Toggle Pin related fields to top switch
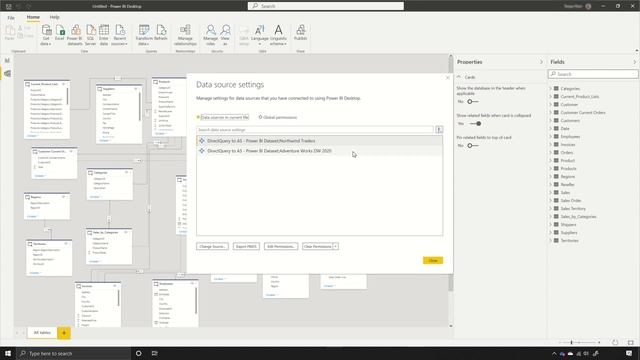This screenshot has width=640, height=360. (x=473, y=146)
